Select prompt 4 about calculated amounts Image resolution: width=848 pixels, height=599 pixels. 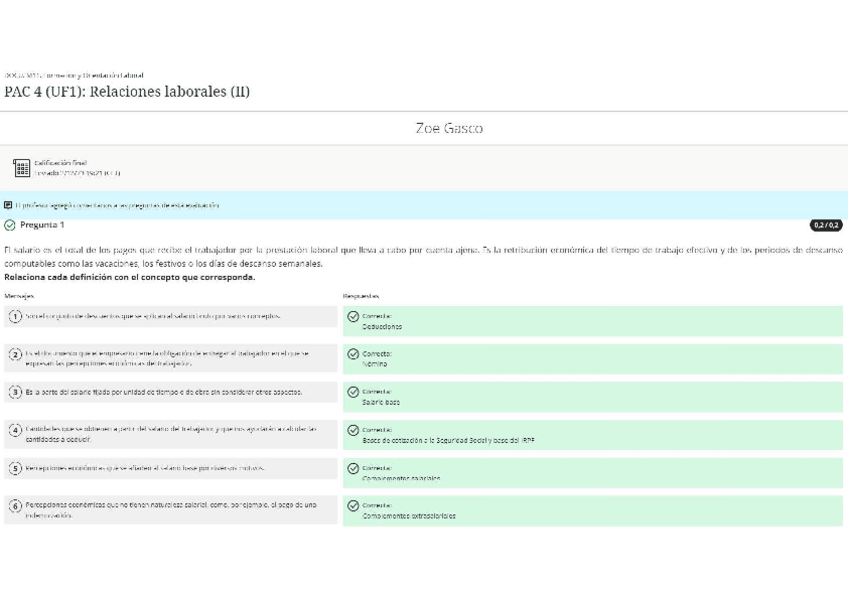click(x=170, y=434)
